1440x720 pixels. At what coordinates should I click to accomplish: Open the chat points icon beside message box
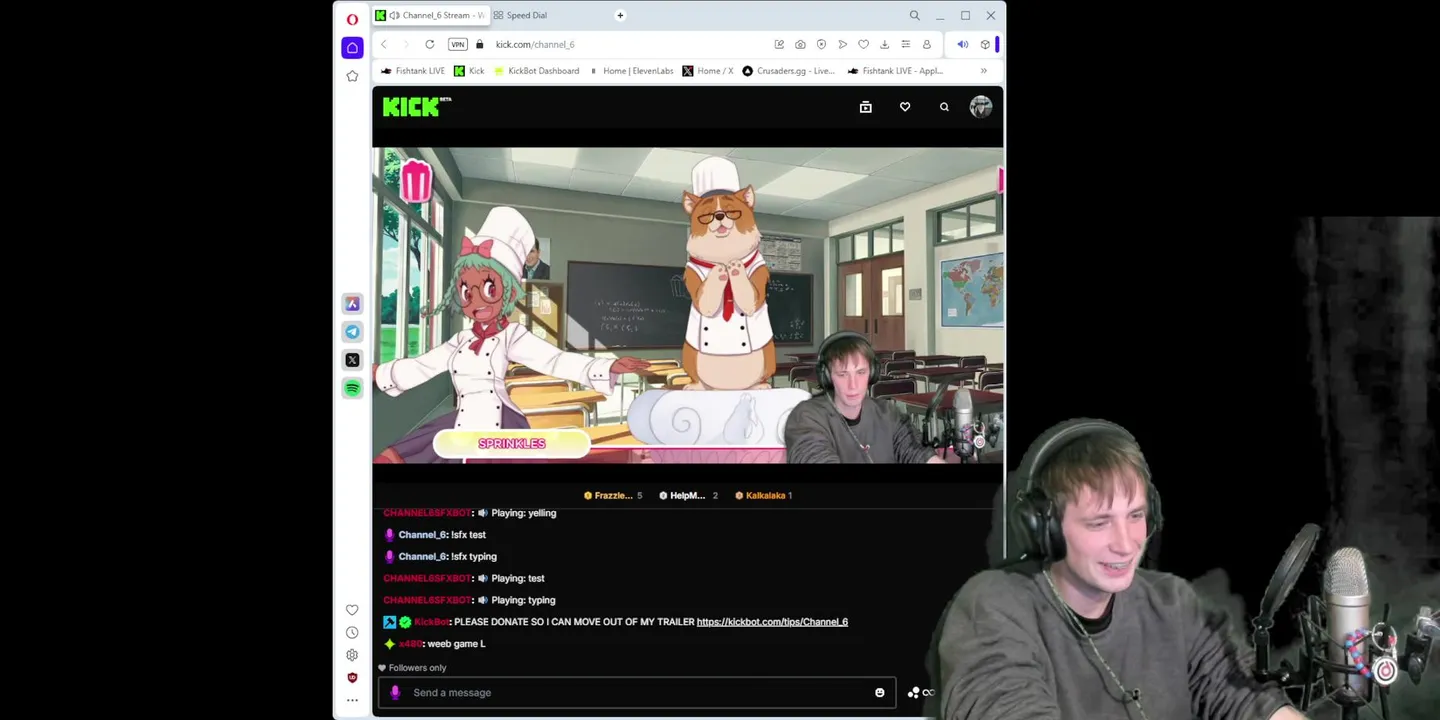pyautogui.click(x=914, y=692)
